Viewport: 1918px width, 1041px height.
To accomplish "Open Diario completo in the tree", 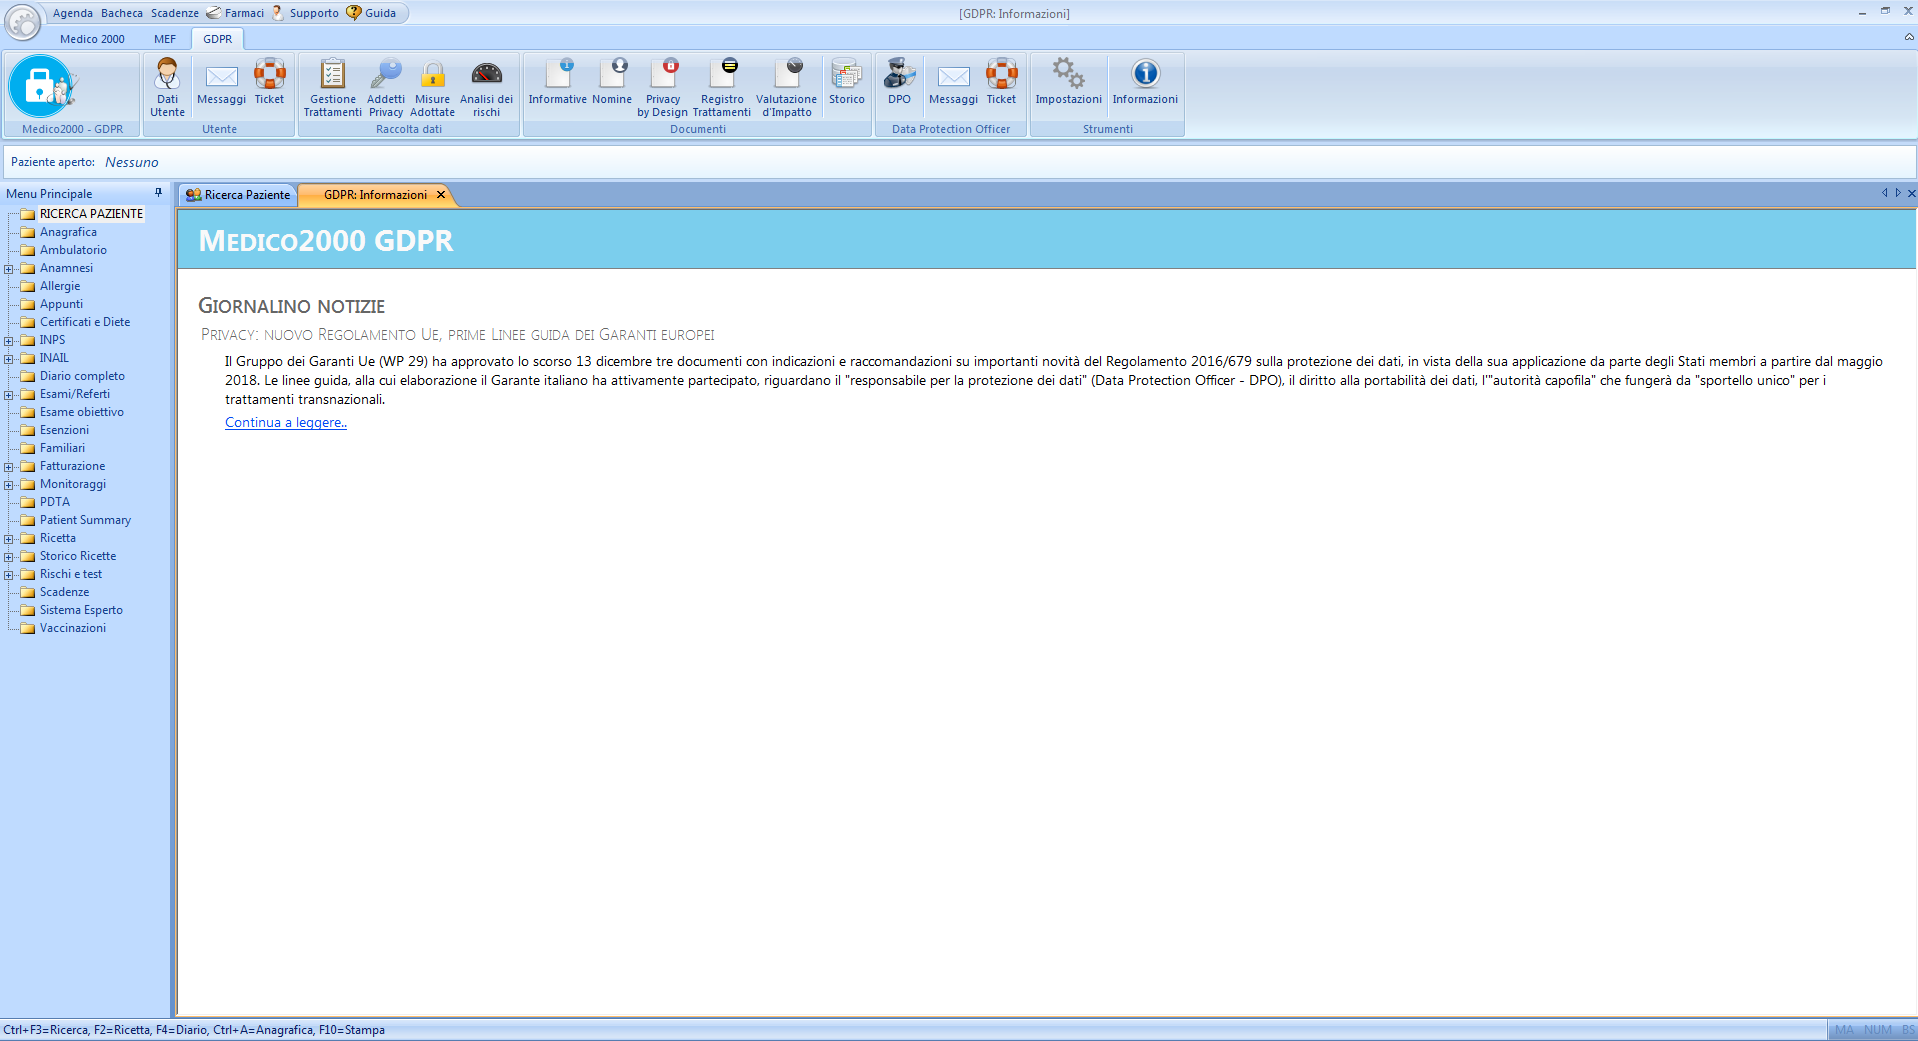I will [x=82, y=376].
